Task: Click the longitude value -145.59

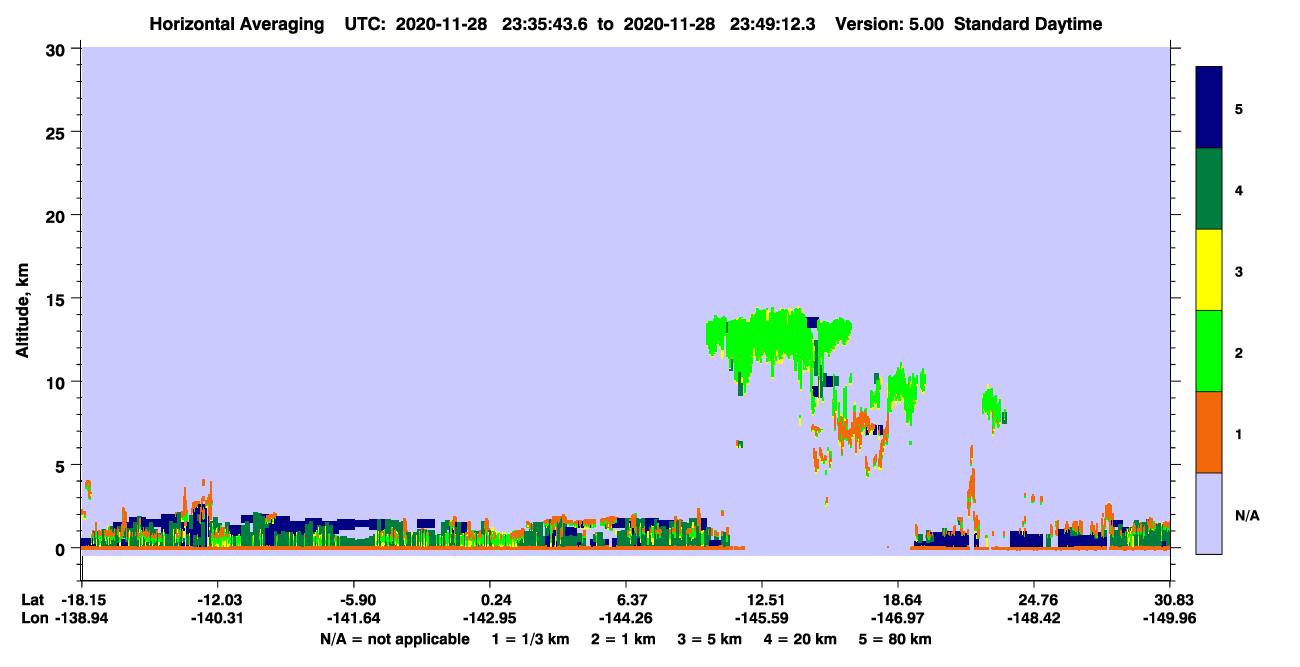Action: click(762, 619)
